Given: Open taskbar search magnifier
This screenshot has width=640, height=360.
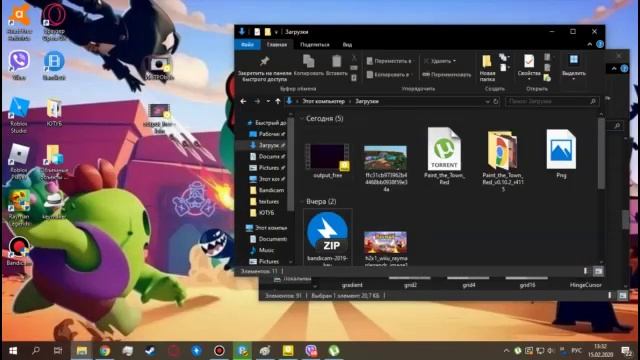Looking at the screenshot, I should (x=36, y=351).
